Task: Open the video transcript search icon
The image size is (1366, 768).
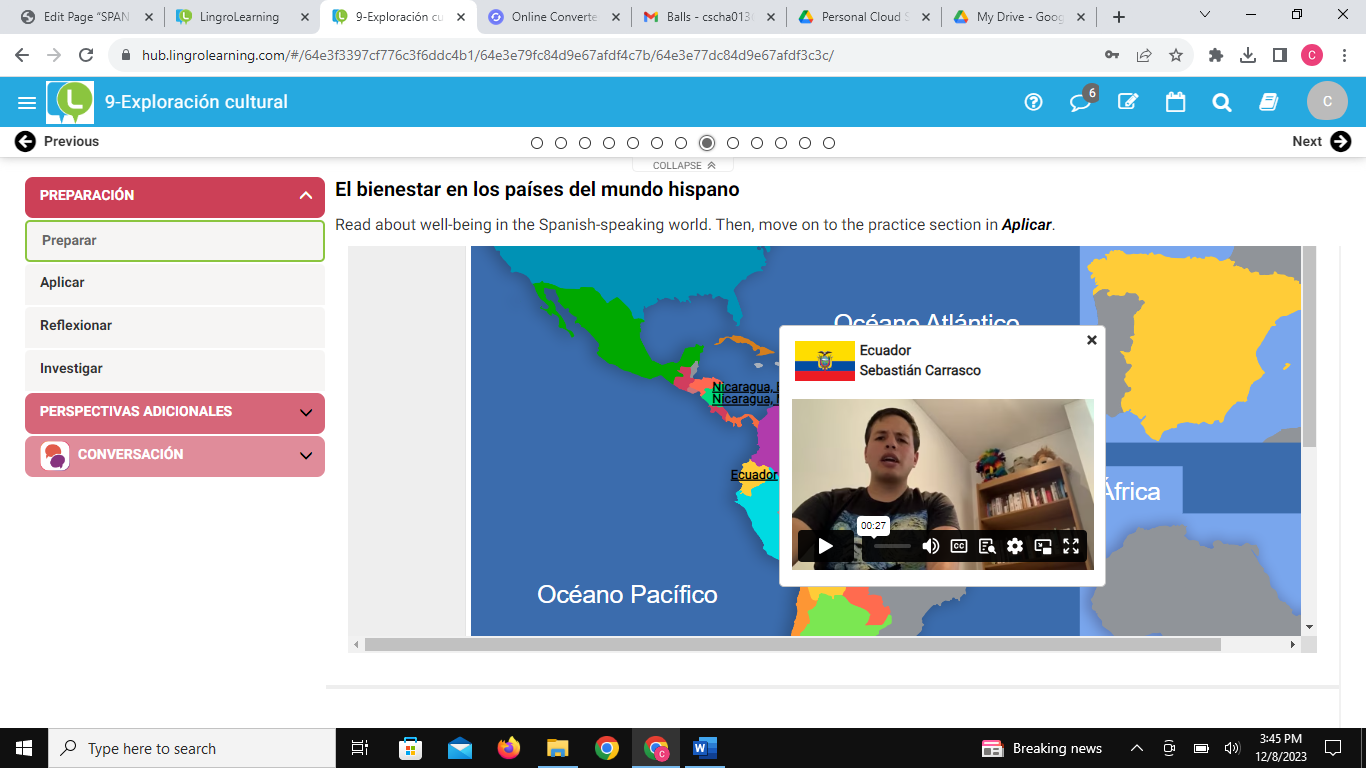Action: point(987,546)
